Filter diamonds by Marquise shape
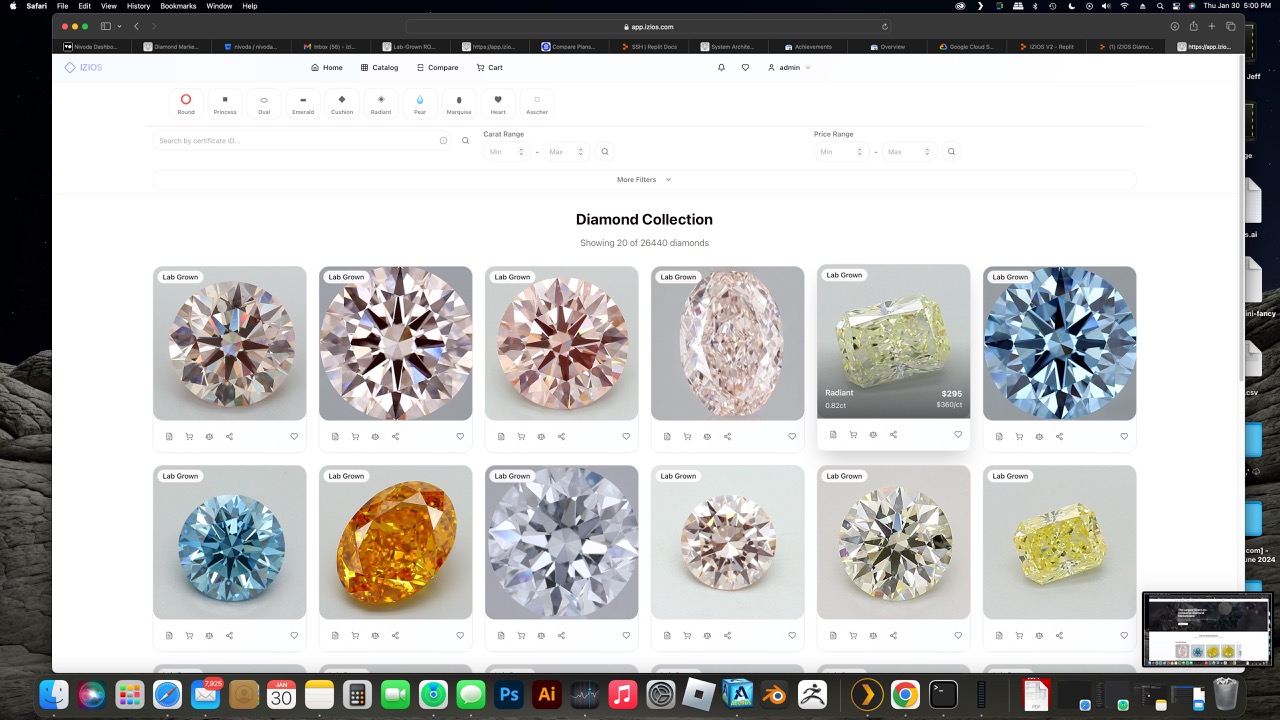This screenshot has height=720, width=1280. point(459,103)
